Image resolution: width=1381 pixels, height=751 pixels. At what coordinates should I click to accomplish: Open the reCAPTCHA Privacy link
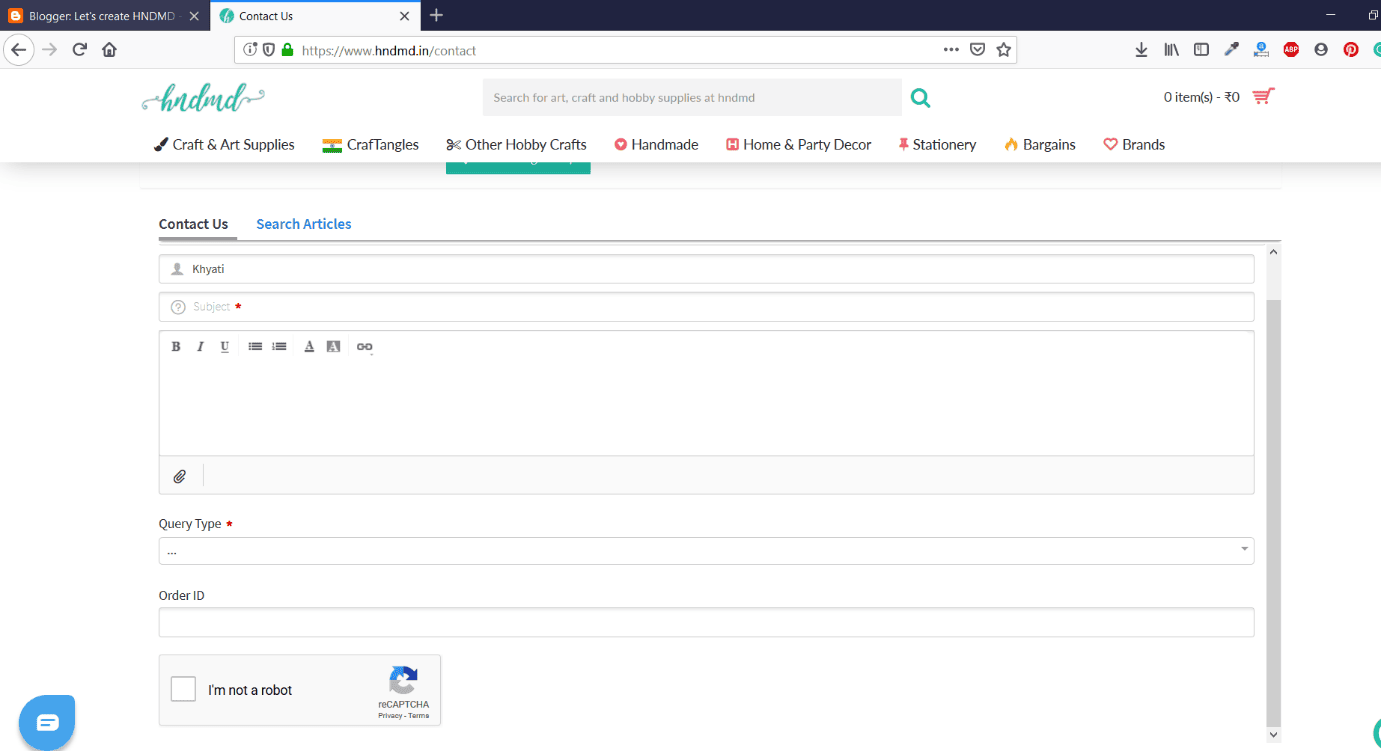click(x=390, y=716)
